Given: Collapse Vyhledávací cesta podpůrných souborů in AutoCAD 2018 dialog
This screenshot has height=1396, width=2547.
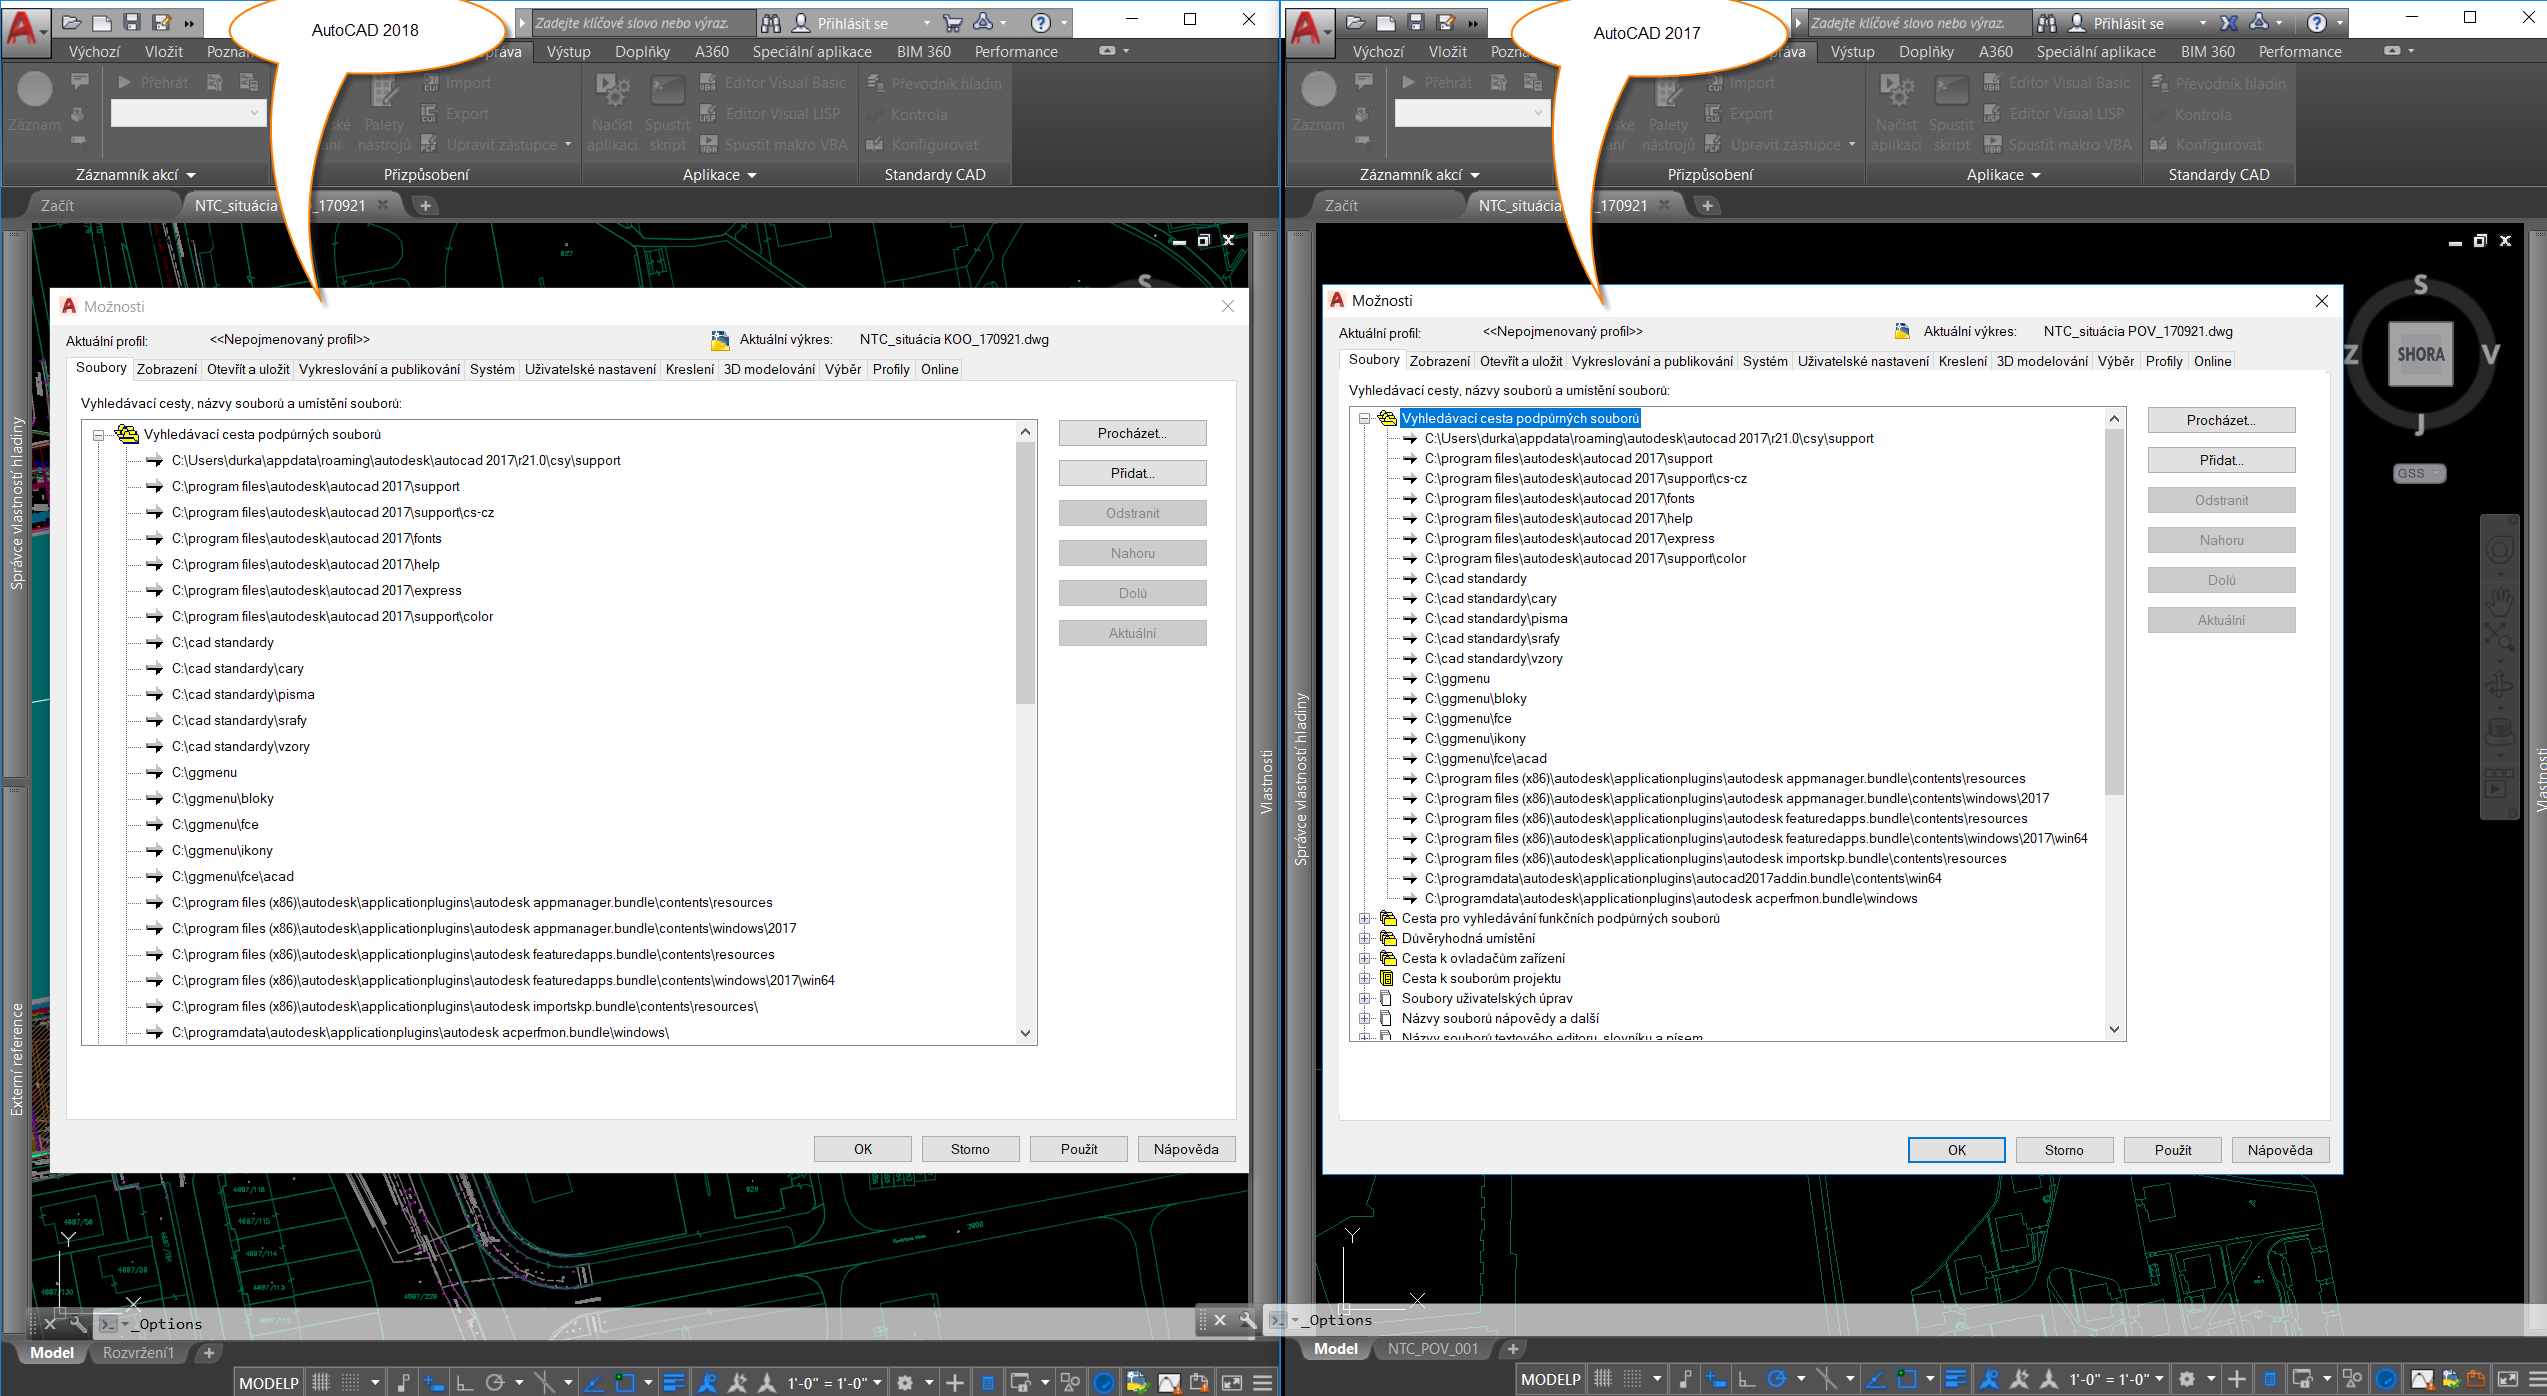Looking at the screenshot, I should point(98,435).
